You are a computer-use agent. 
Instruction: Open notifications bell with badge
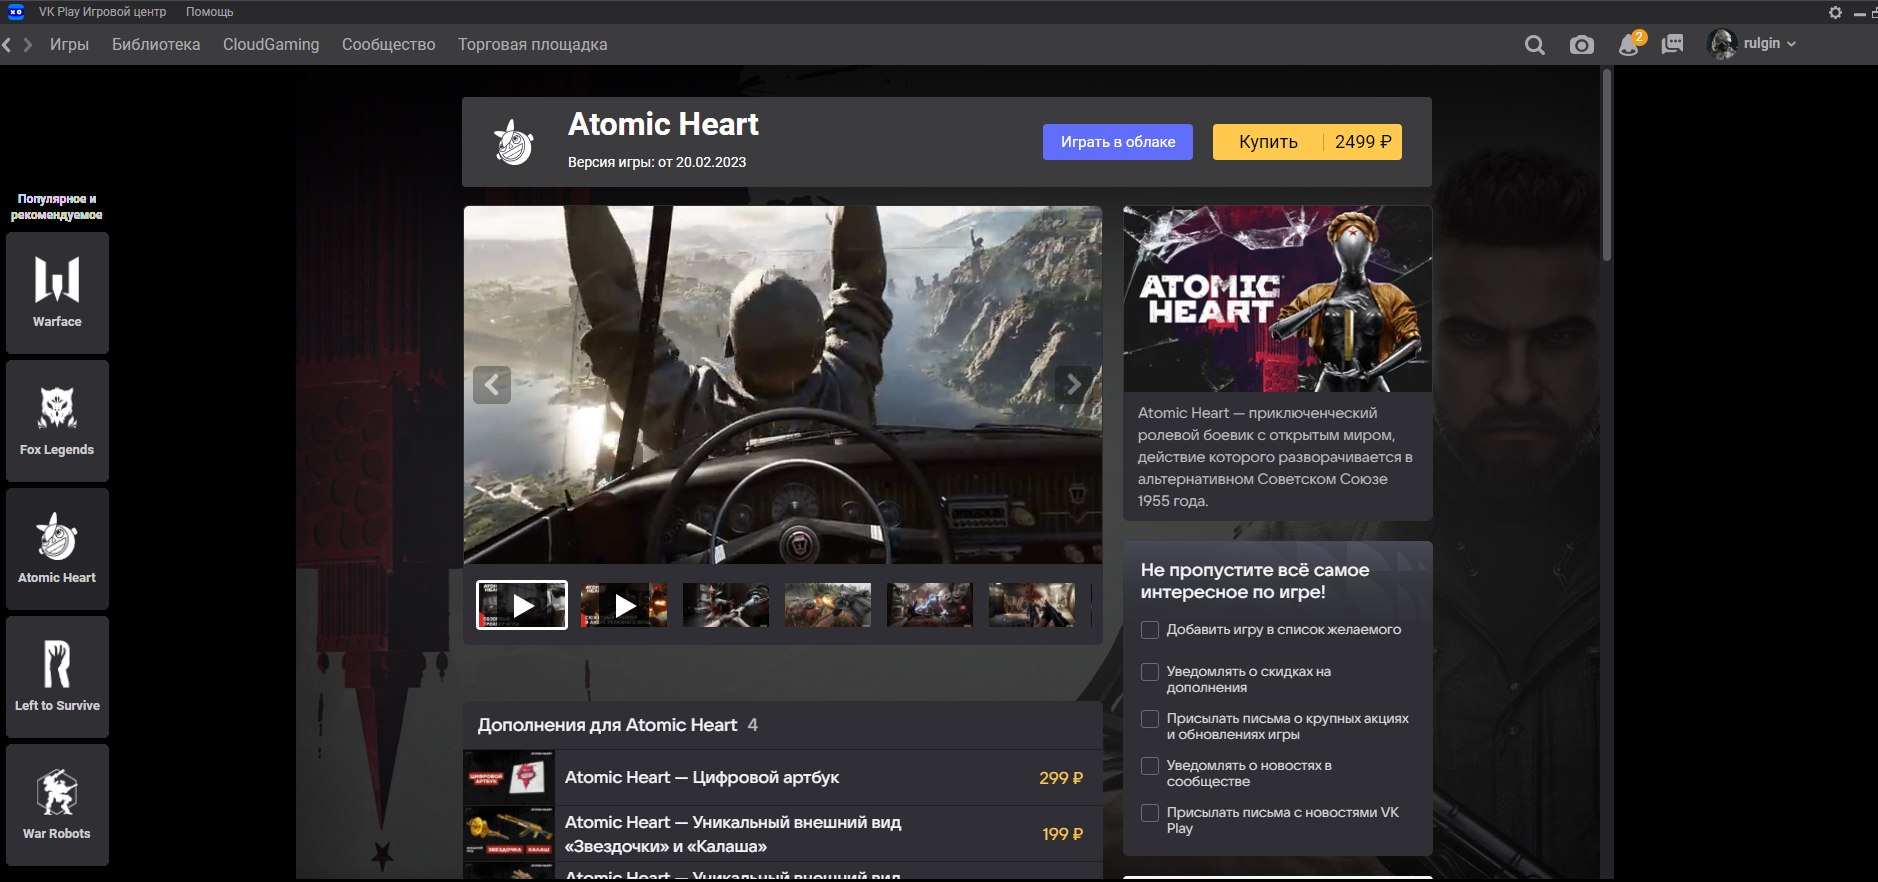(x=1630, y=44)
